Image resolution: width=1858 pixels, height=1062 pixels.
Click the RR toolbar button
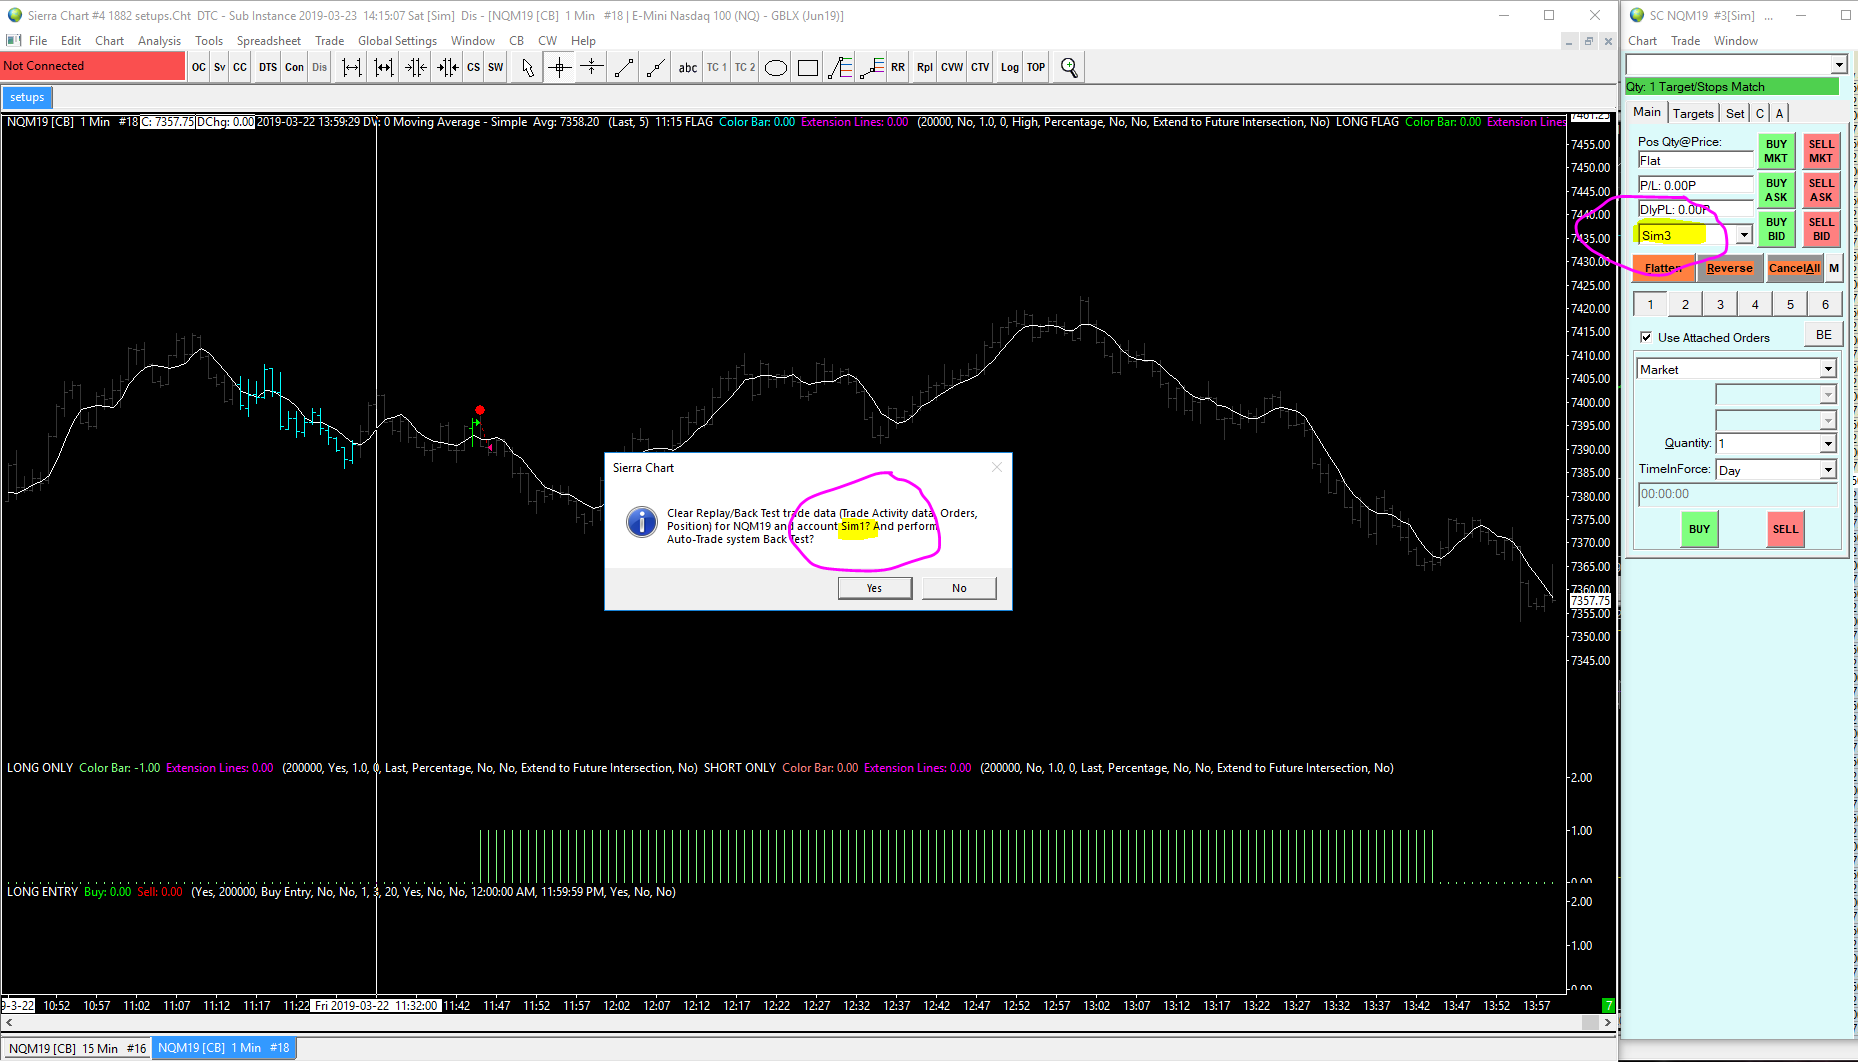point(898,67)
